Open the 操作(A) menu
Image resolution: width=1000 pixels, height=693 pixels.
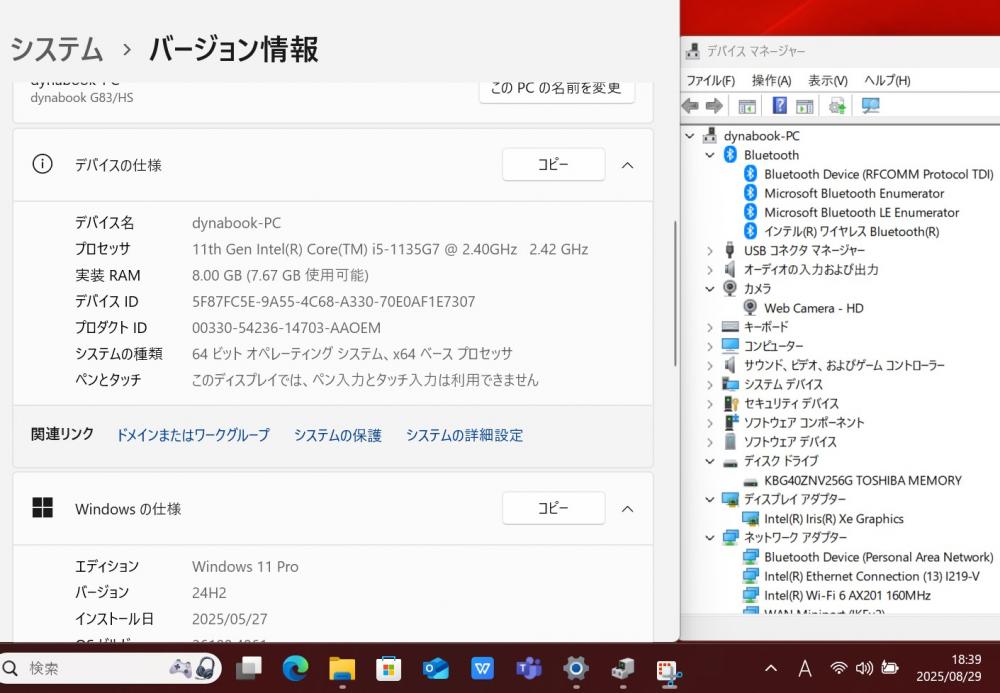pos(772,80)
